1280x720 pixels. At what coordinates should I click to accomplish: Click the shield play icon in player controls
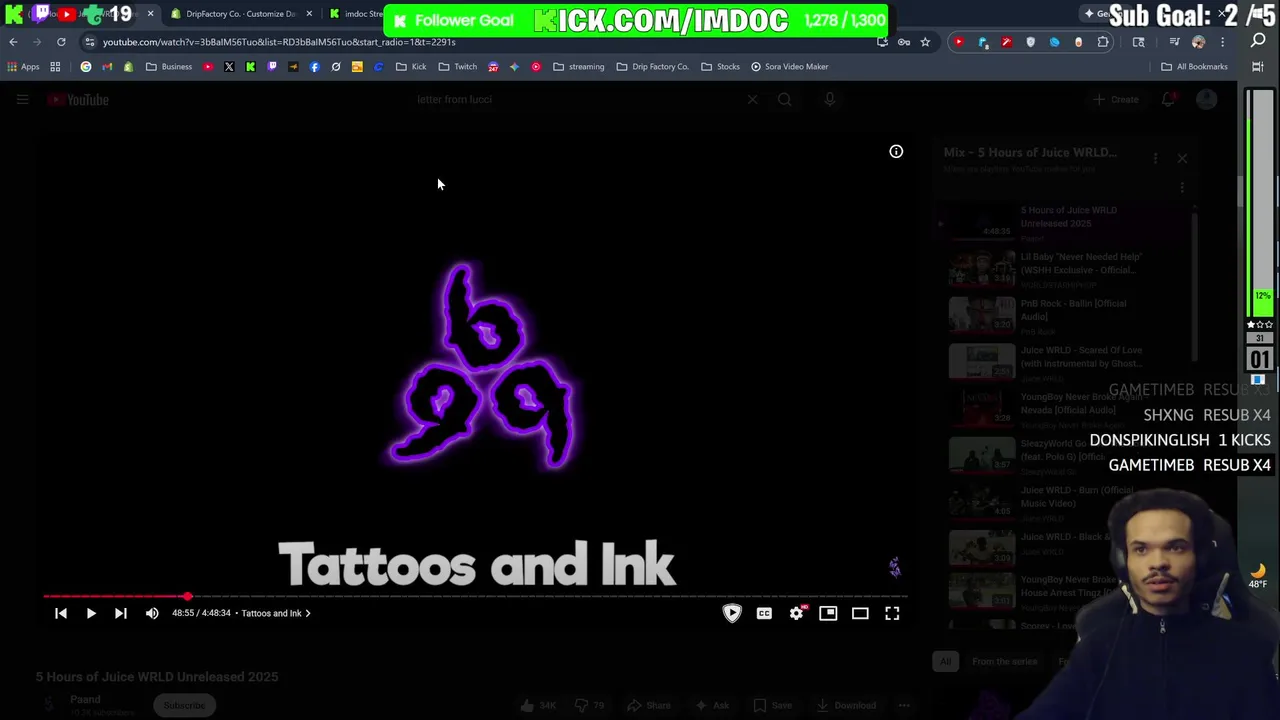732,613
